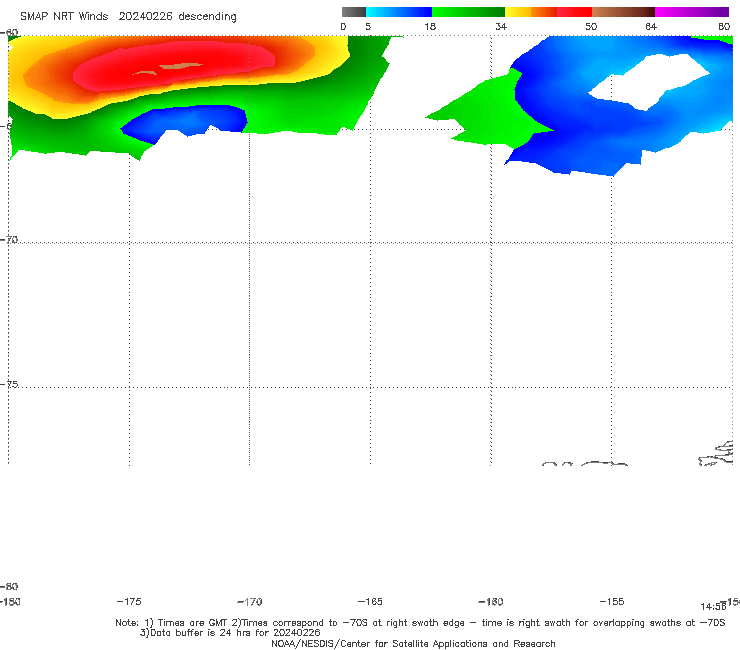Click the longitude label '-175'
This screenshot has width=740, height=650.
(129, 602)
